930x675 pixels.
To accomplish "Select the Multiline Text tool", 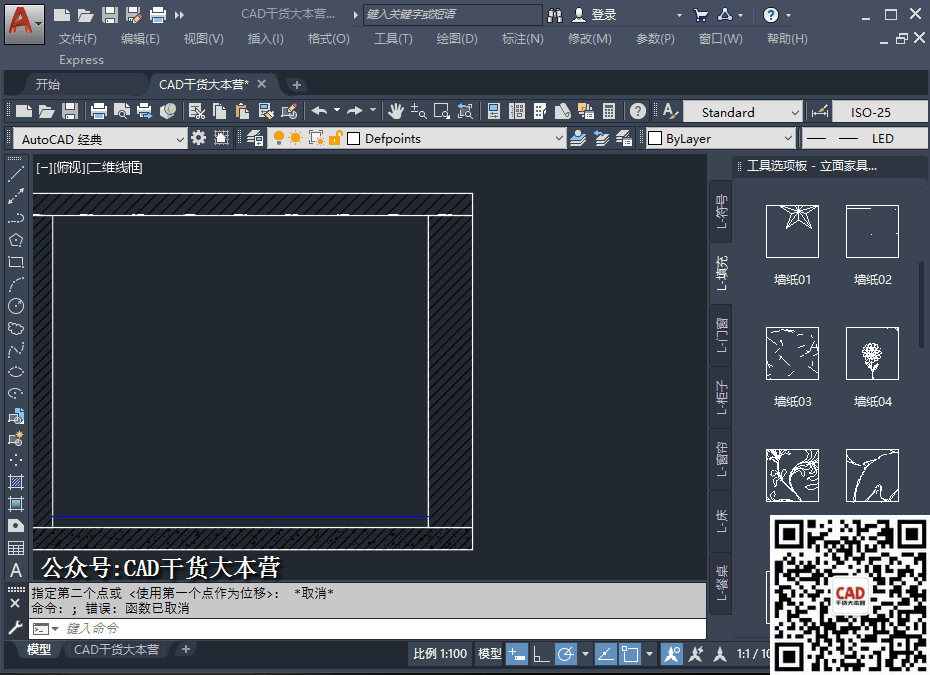I will click(16, 570).
